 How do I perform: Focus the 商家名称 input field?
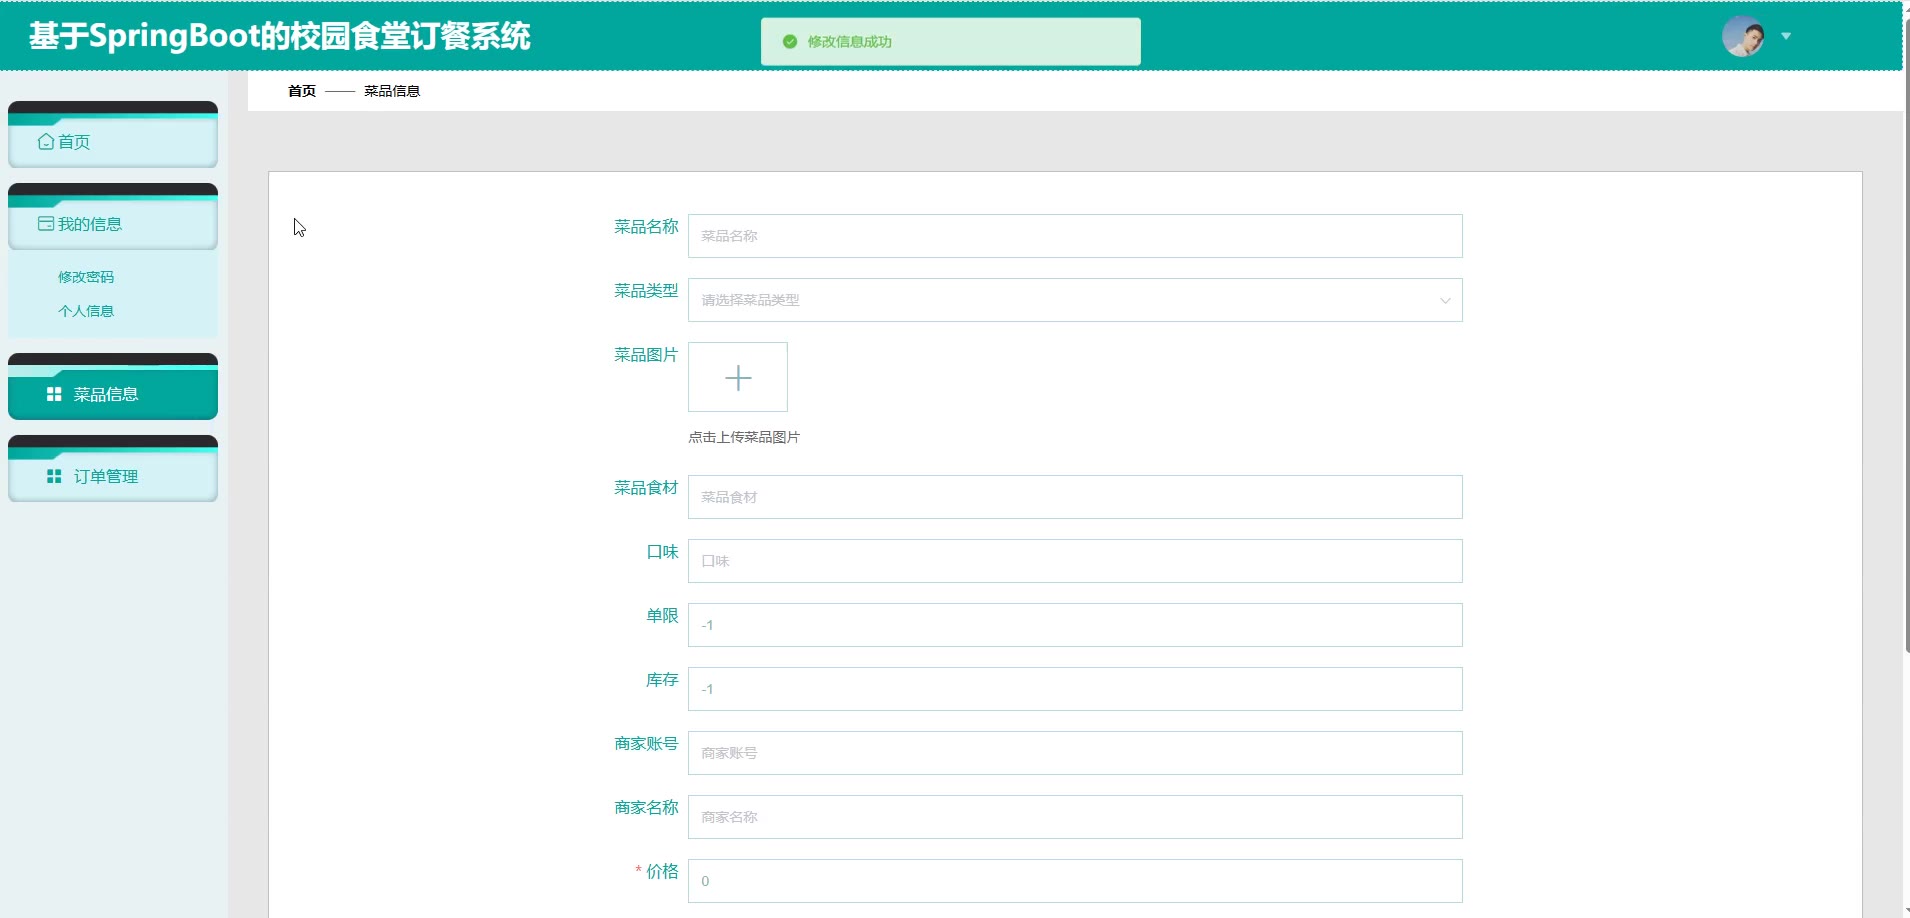pyautogui.click(x=1075, y=817)
